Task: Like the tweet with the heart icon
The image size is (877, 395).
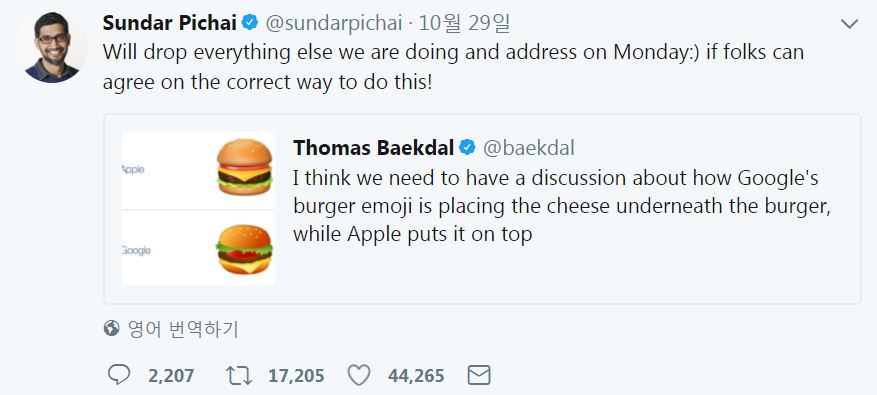Action: pyautogui.click(x=359, y=375)
